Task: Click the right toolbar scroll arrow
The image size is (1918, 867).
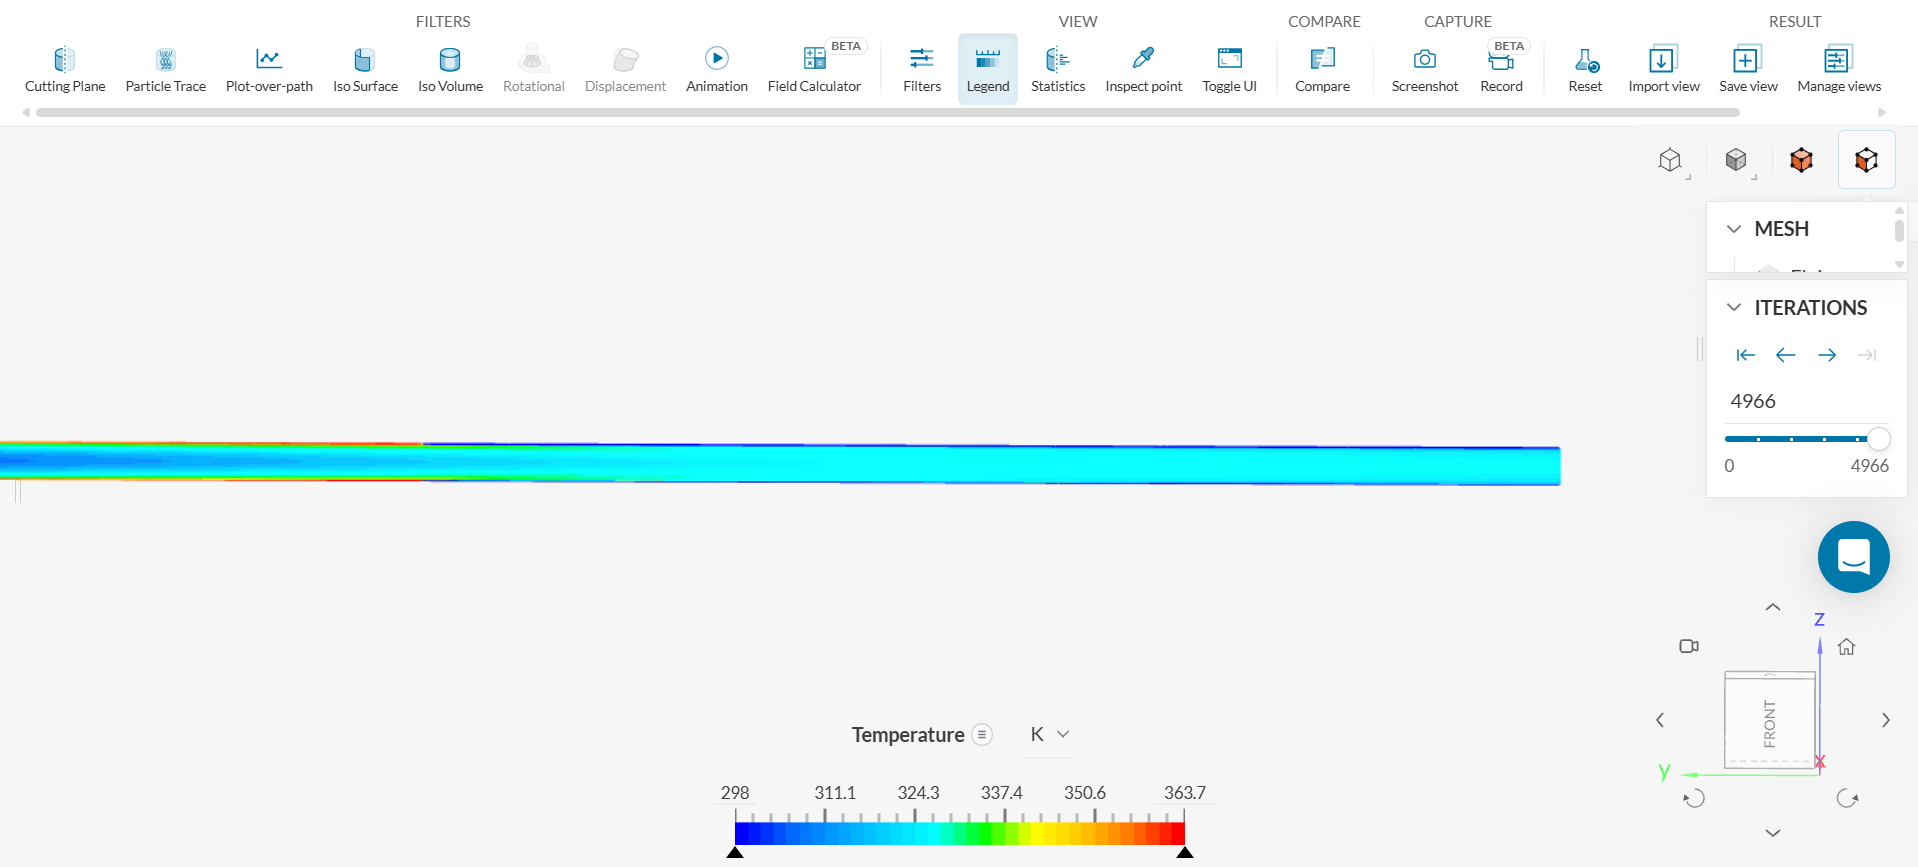Action: (1882, 113)
